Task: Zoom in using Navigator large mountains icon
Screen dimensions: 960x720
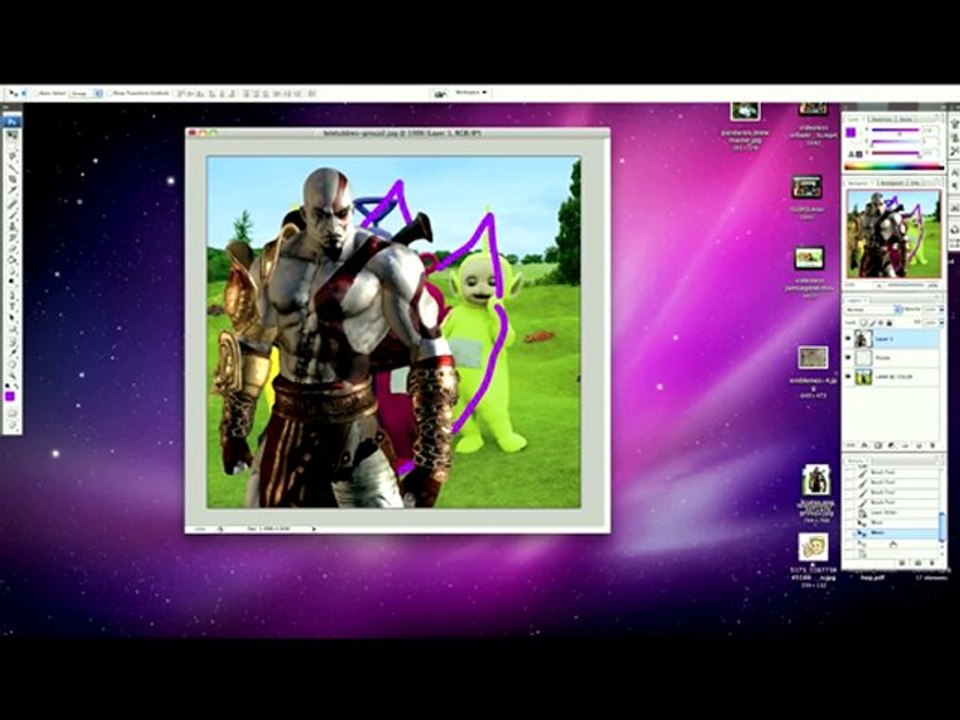Action: tap(933, 285)
